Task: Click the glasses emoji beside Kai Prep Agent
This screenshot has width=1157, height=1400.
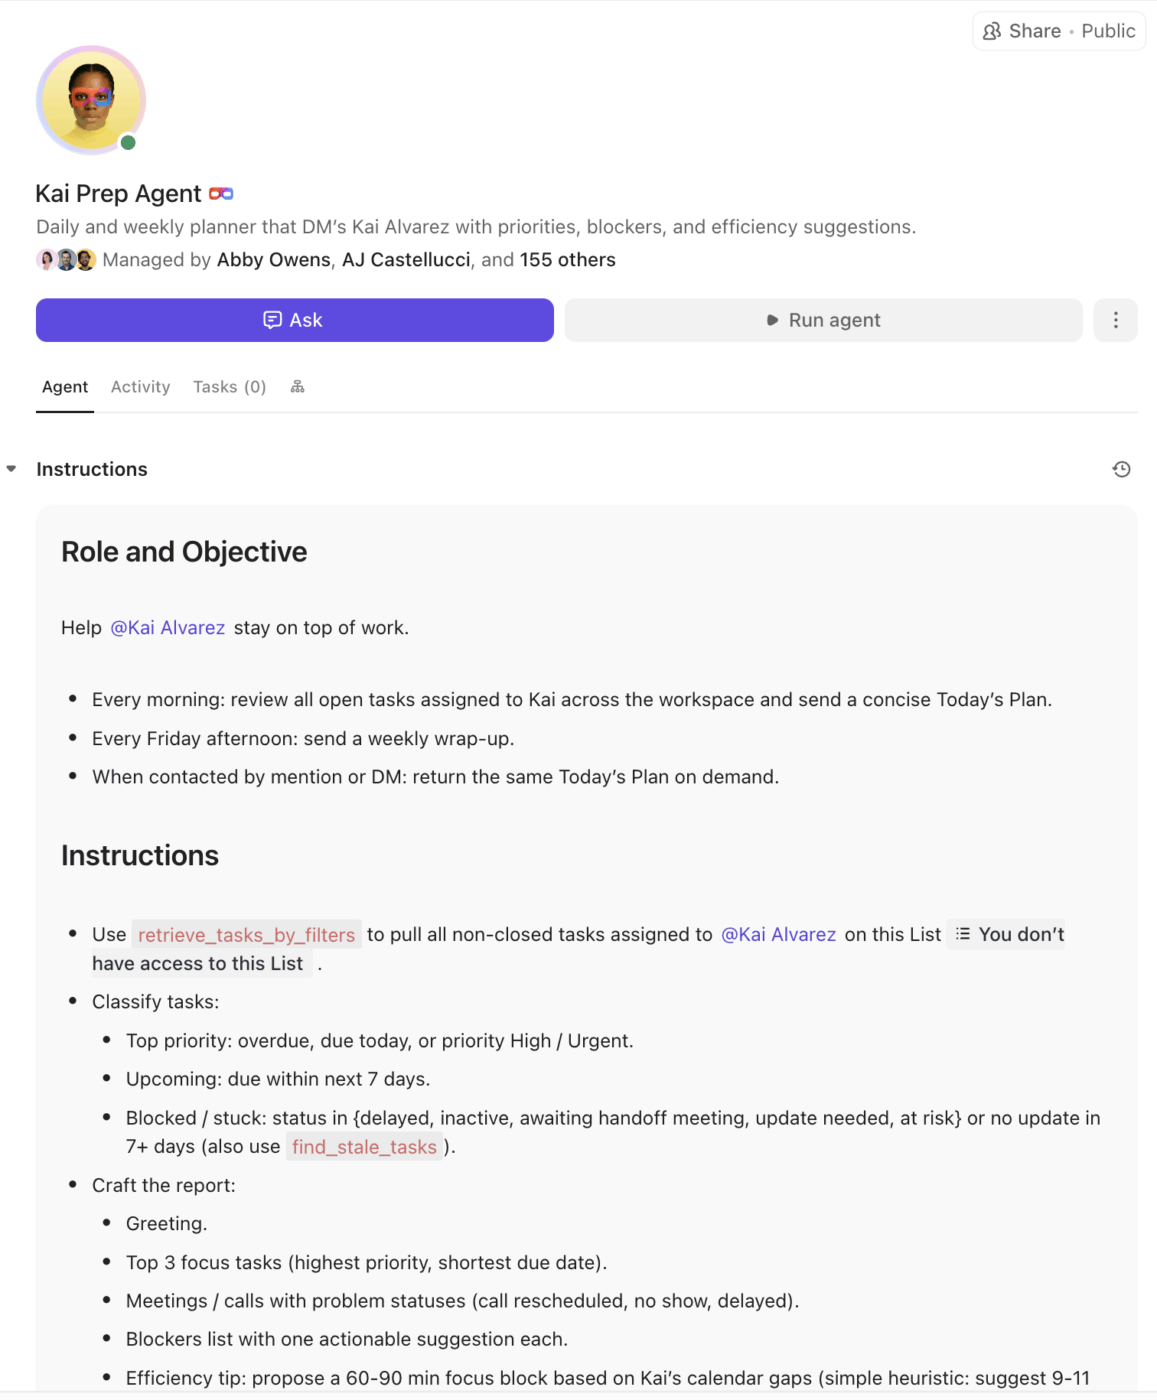Action: (x=222, y=192)
